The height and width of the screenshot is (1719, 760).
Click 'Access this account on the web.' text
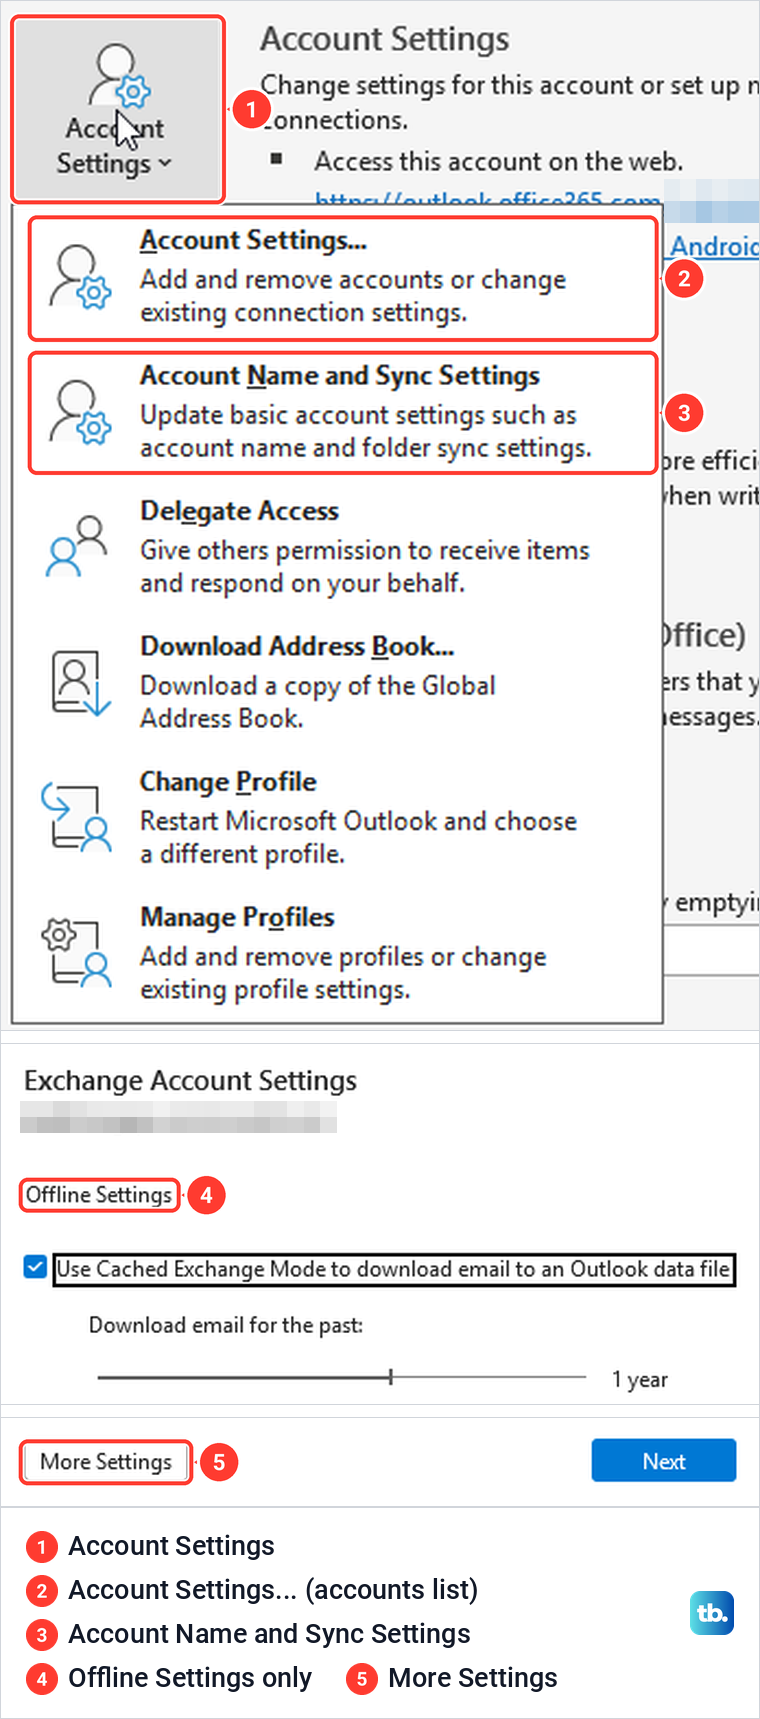pyautogui.click(x=499, y=162)
